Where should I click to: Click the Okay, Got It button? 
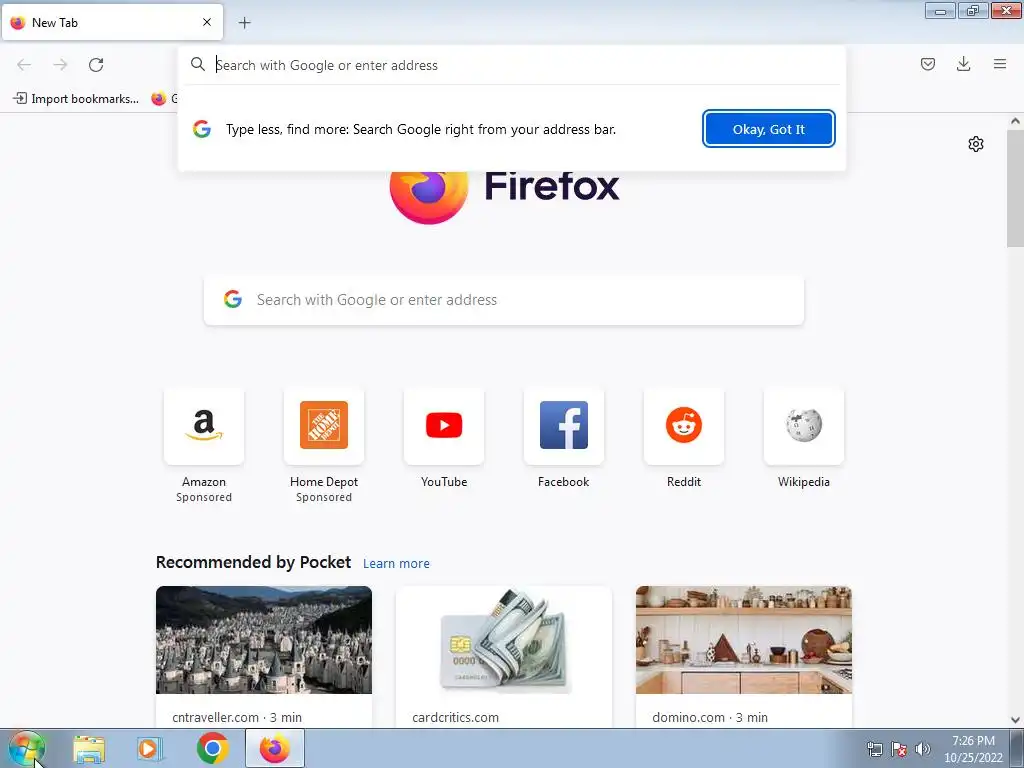tap(769, 129)
